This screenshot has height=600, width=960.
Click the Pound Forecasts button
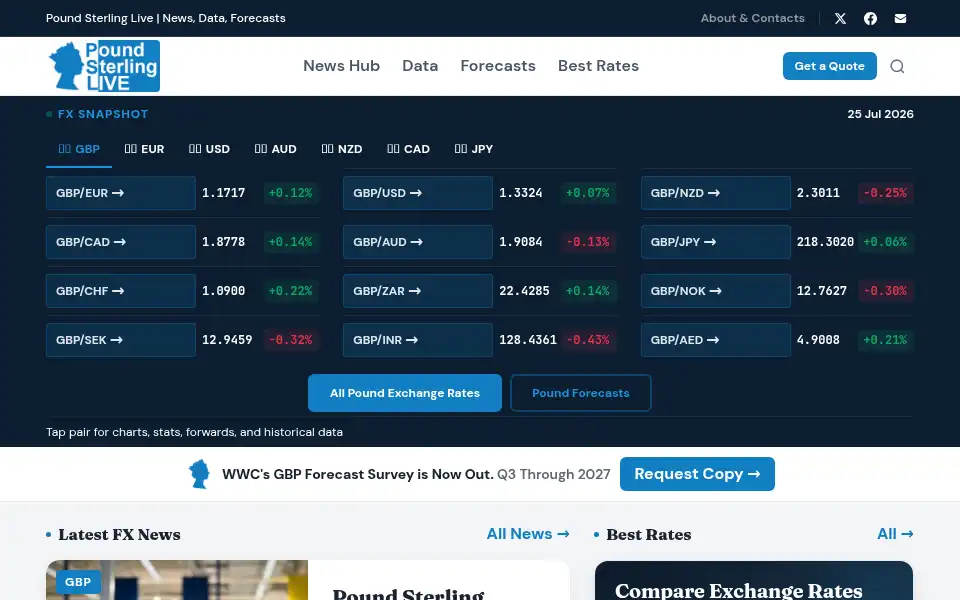(x=580, y=393)
